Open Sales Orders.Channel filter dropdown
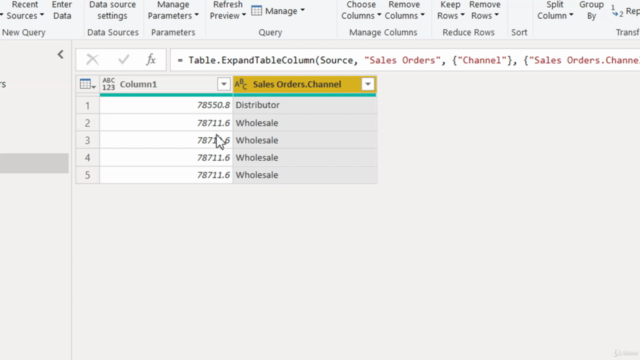The image size is (640, 360). click(x=368, y=84)
